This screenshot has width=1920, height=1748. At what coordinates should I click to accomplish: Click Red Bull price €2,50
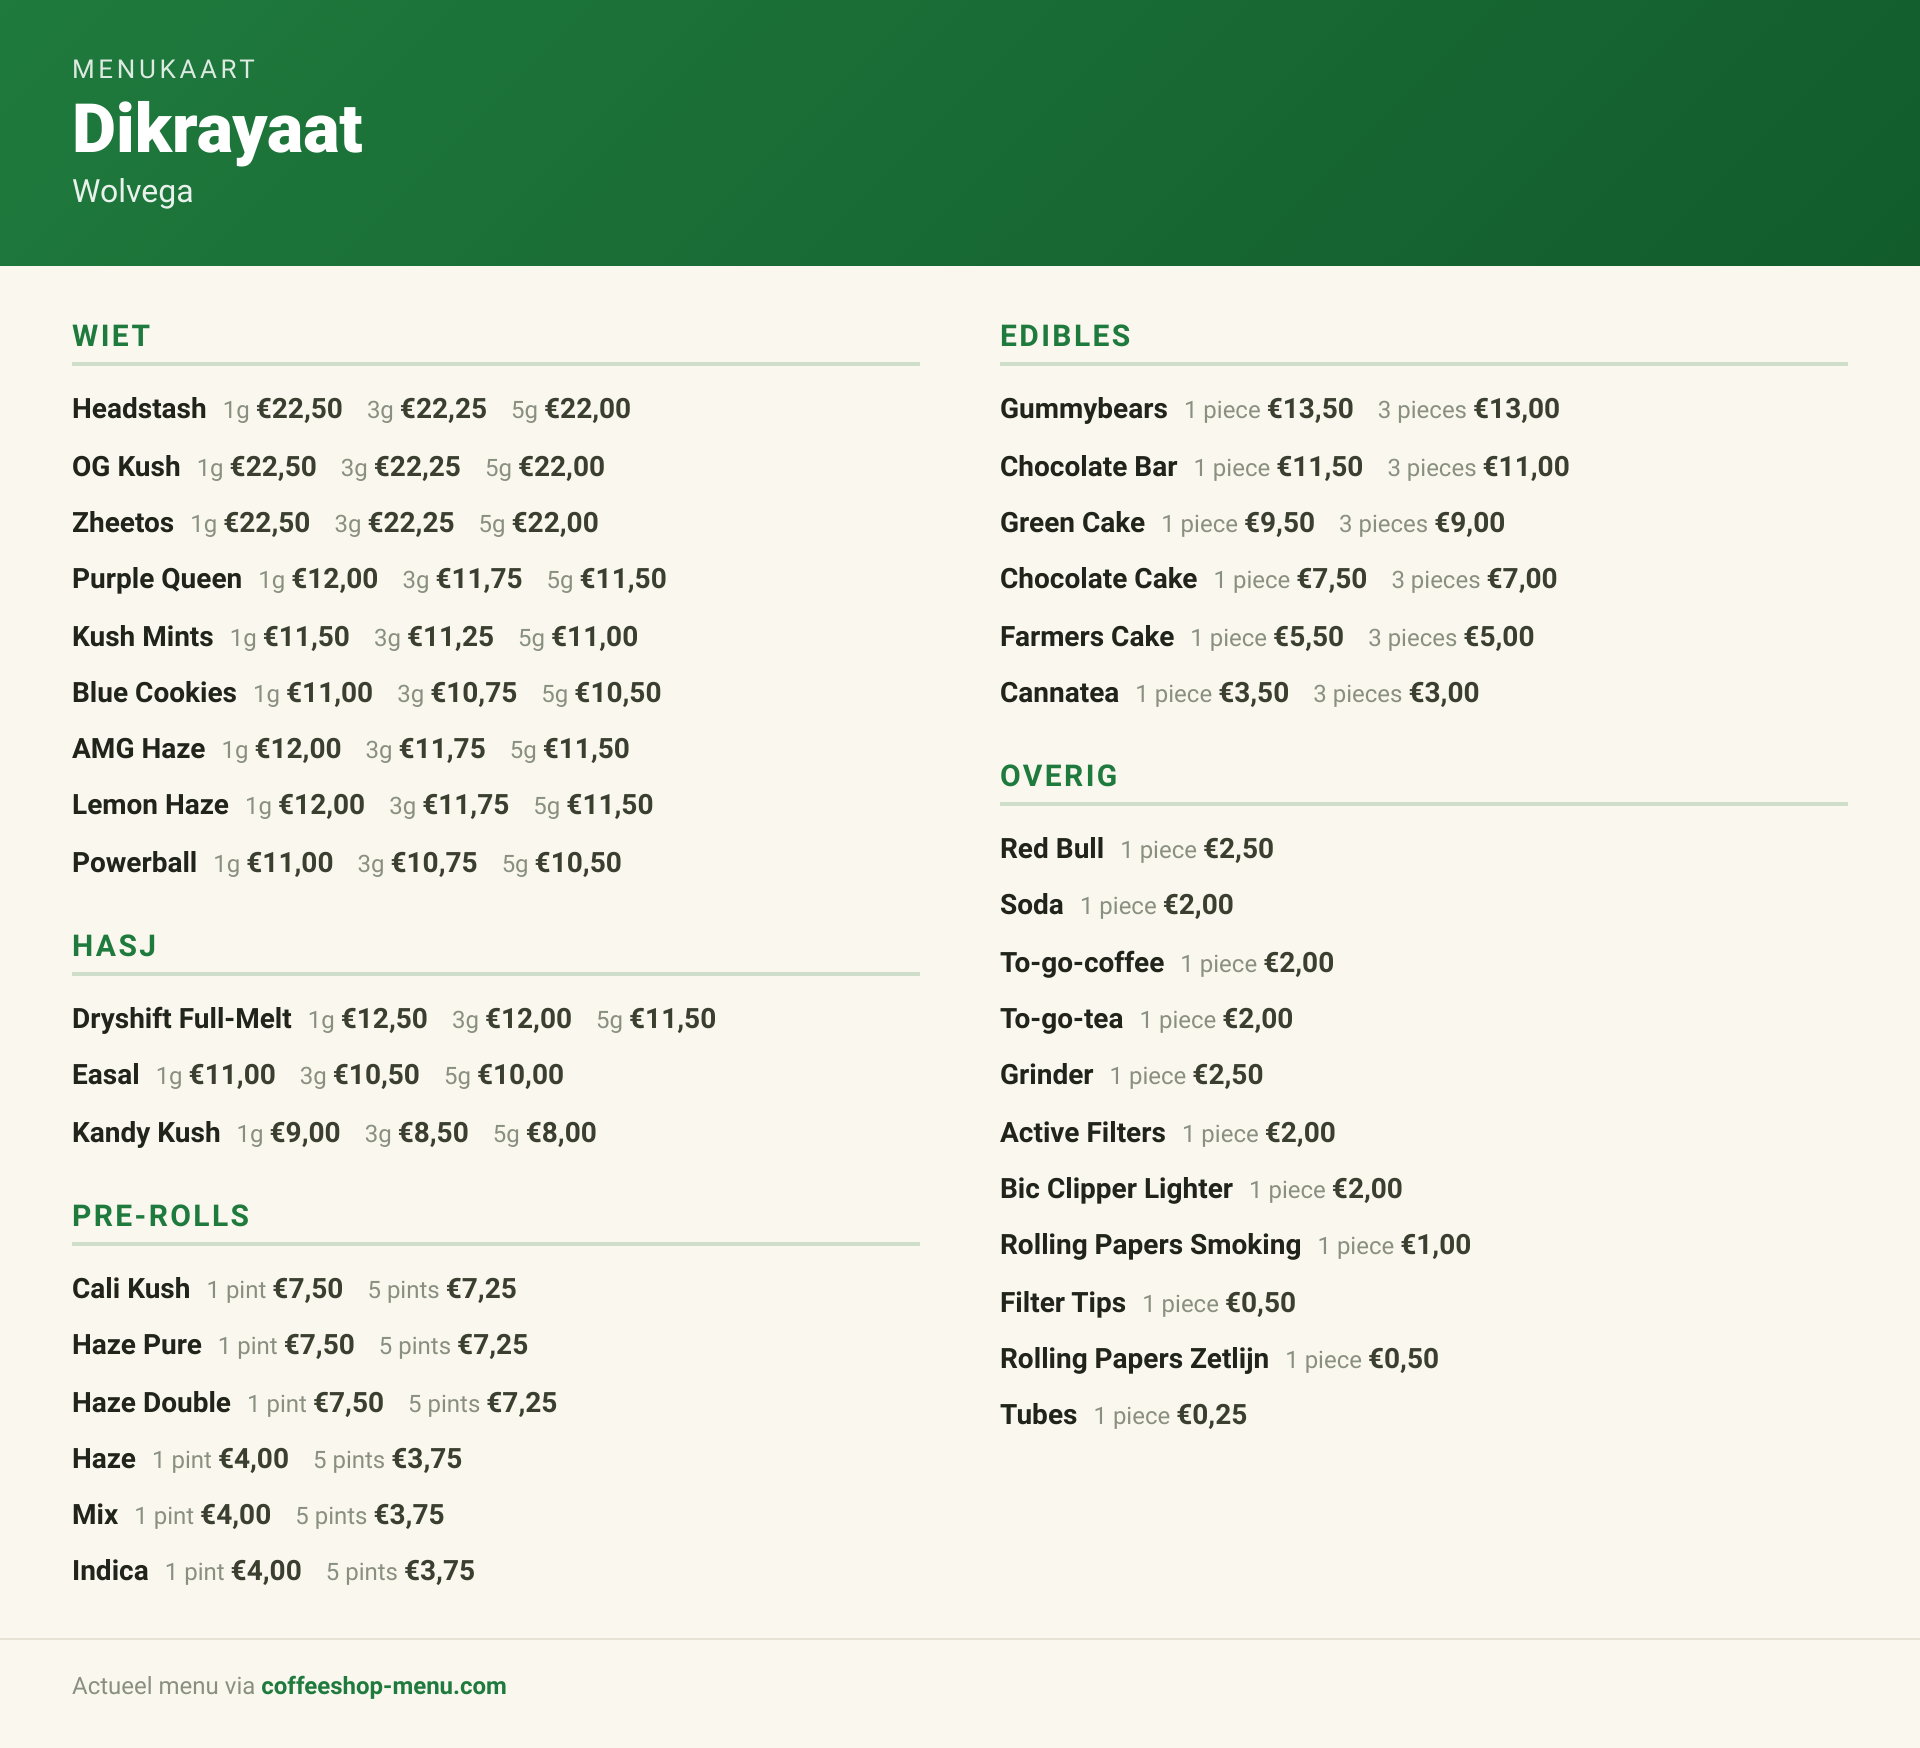click(1239, 849)
